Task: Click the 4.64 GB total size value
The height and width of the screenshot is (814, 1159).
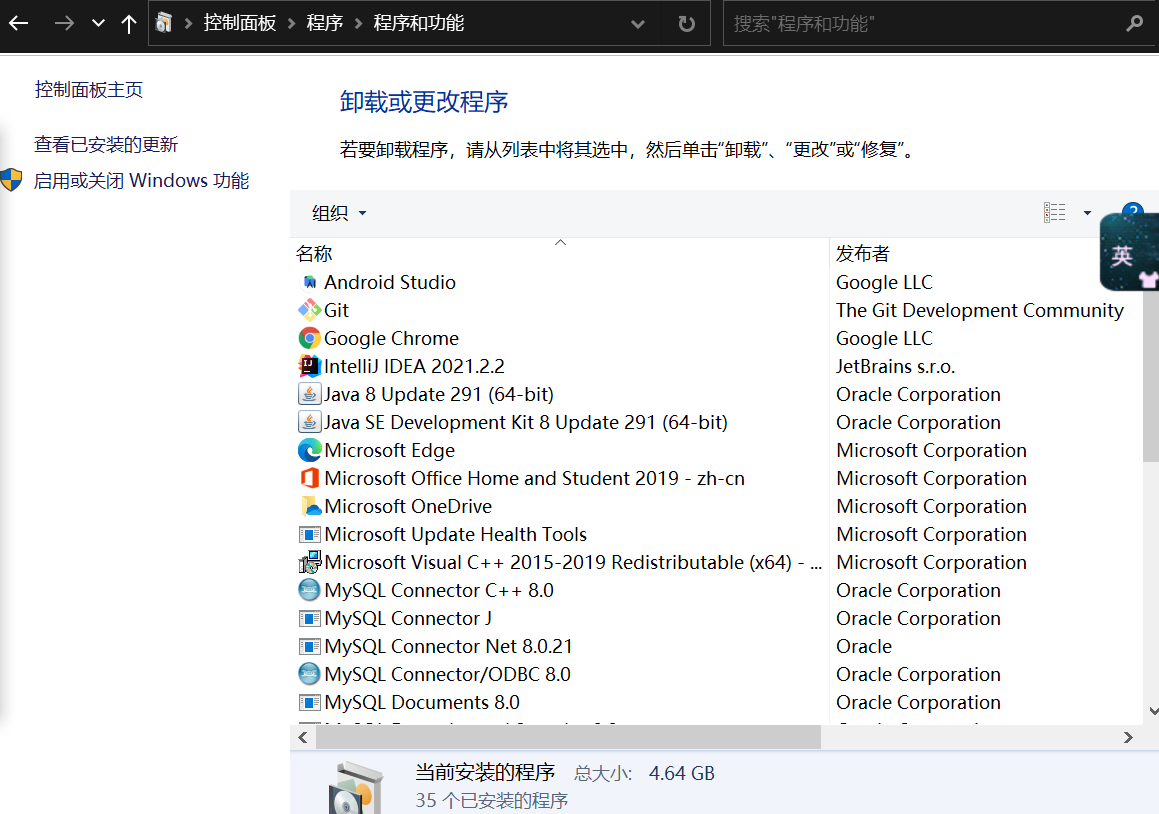Action: click(x=682, y=773)
